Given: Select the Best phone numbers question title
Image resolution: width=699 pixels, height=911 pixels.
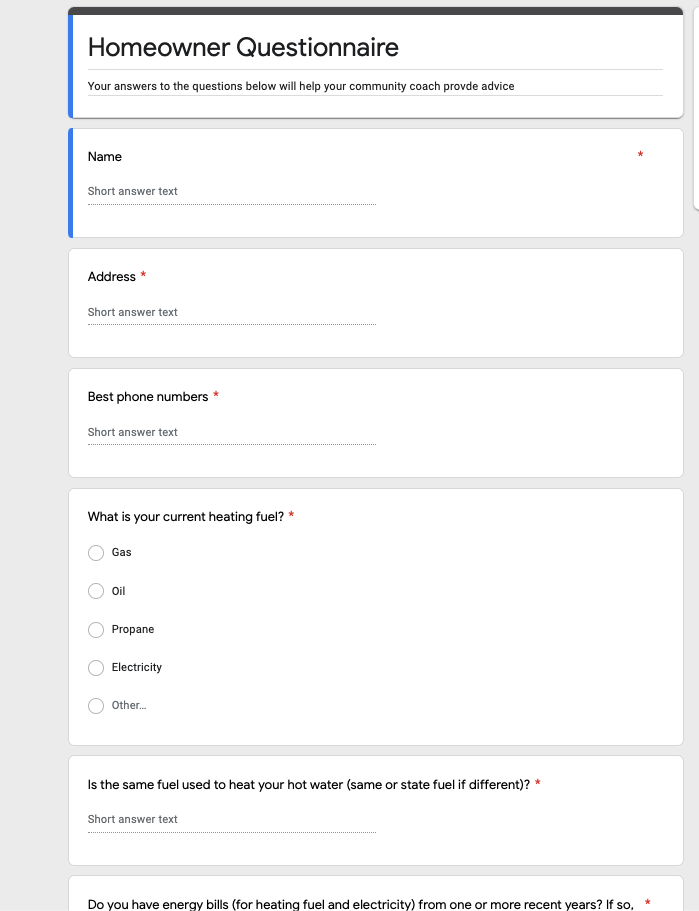Looking at the screenshot, I should pos(148,397).
